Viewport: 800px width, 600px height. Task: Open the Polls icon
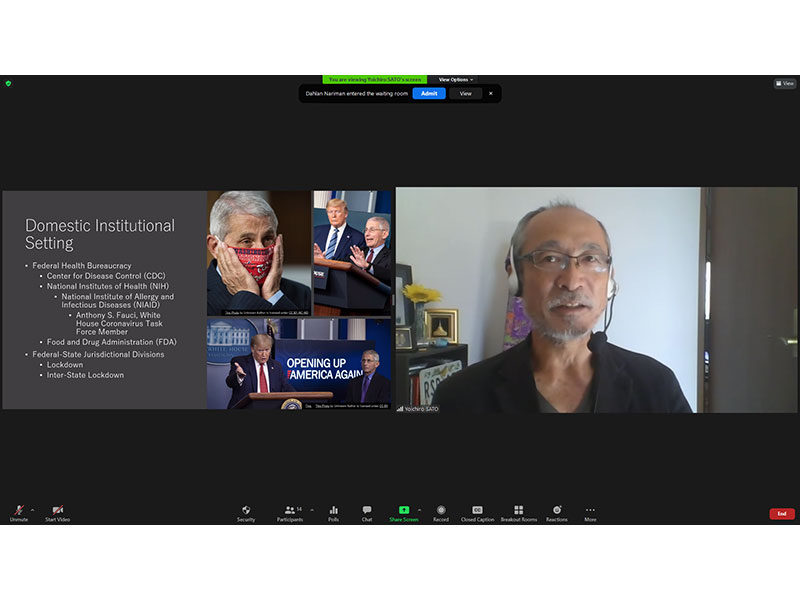point(334,511)
